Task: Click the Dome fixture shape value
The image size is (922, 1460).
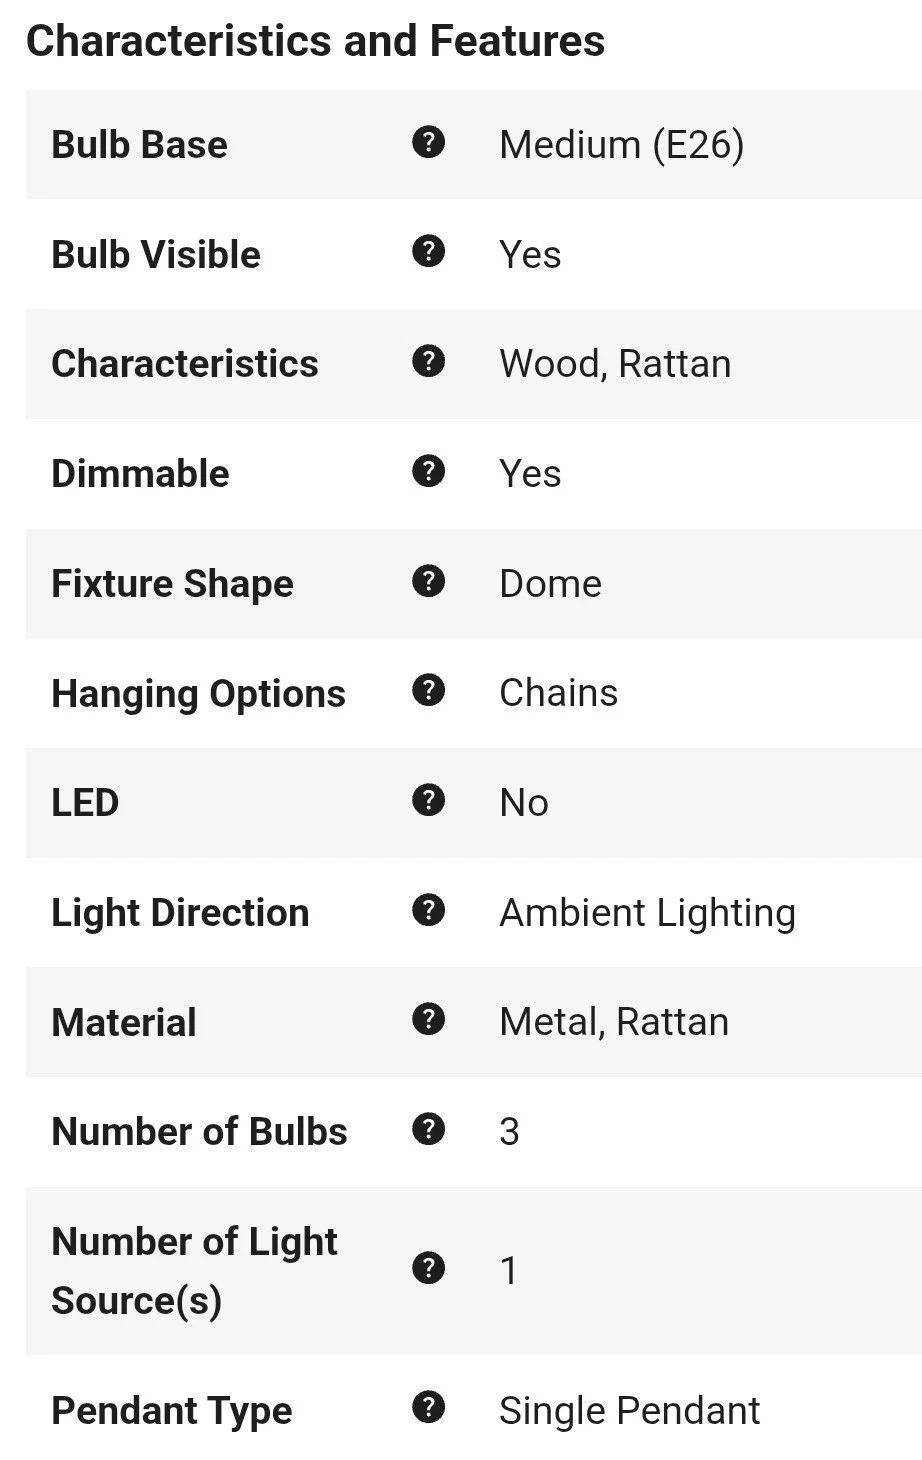Action: click(550, 584)
